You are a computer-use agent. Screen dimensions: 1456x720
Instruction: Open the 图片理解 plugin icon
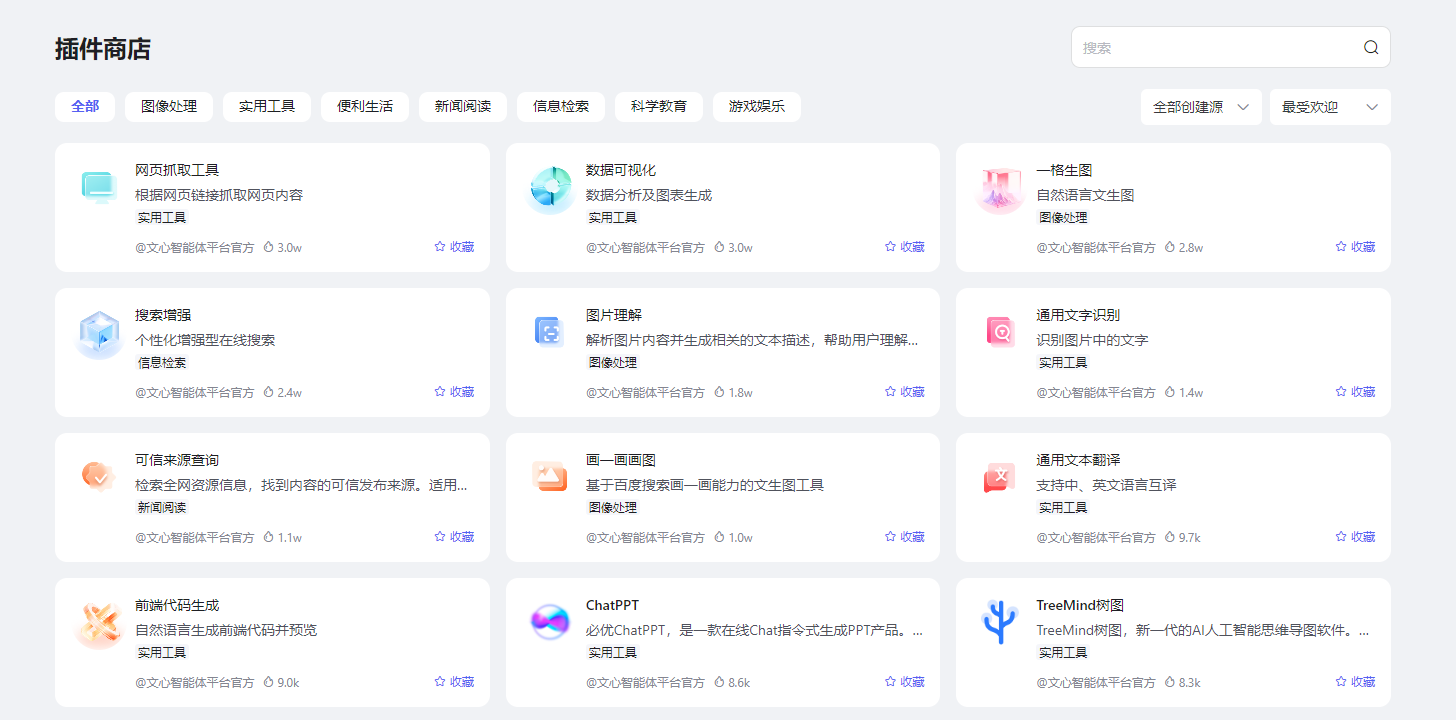[550, 334]
